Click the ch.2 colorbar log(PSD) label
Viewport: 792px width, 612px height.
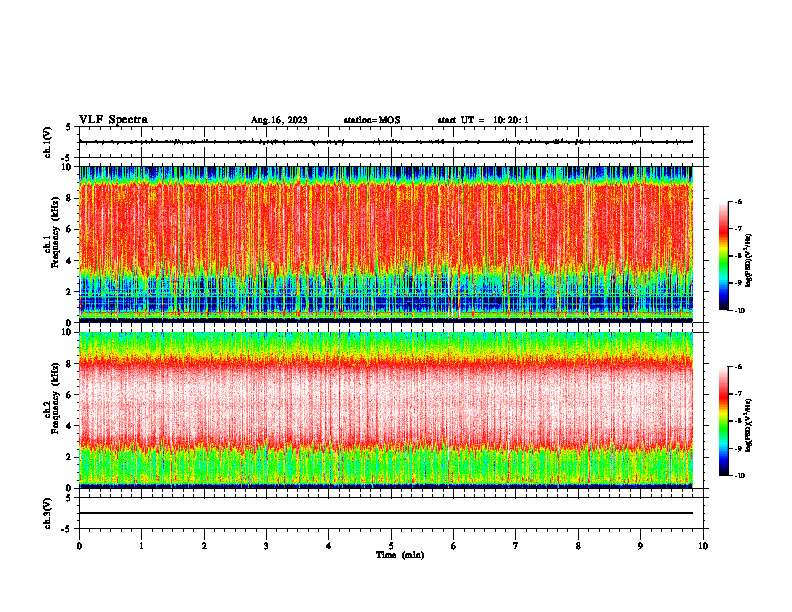[x=748, y=425]
